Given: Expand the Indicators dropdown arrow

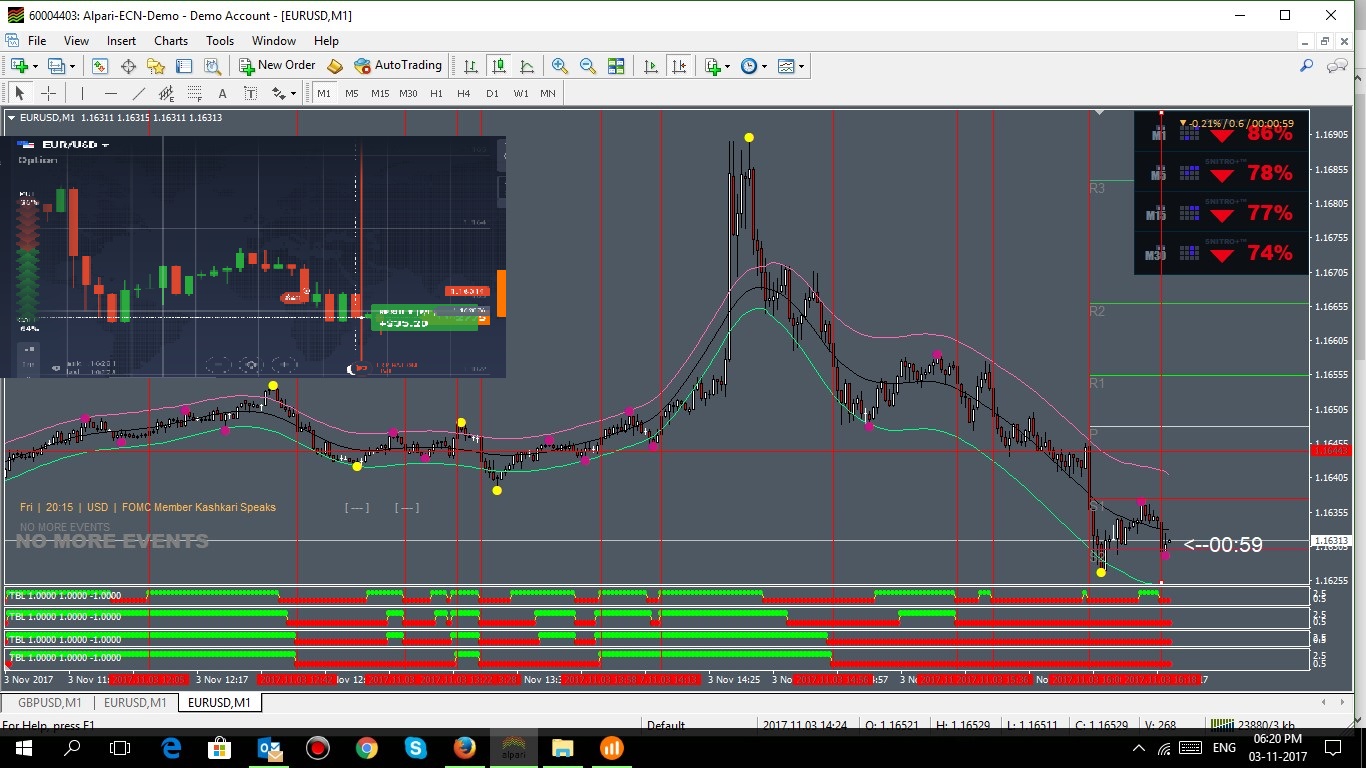Looking at the screenshot, I should (727, 66).
